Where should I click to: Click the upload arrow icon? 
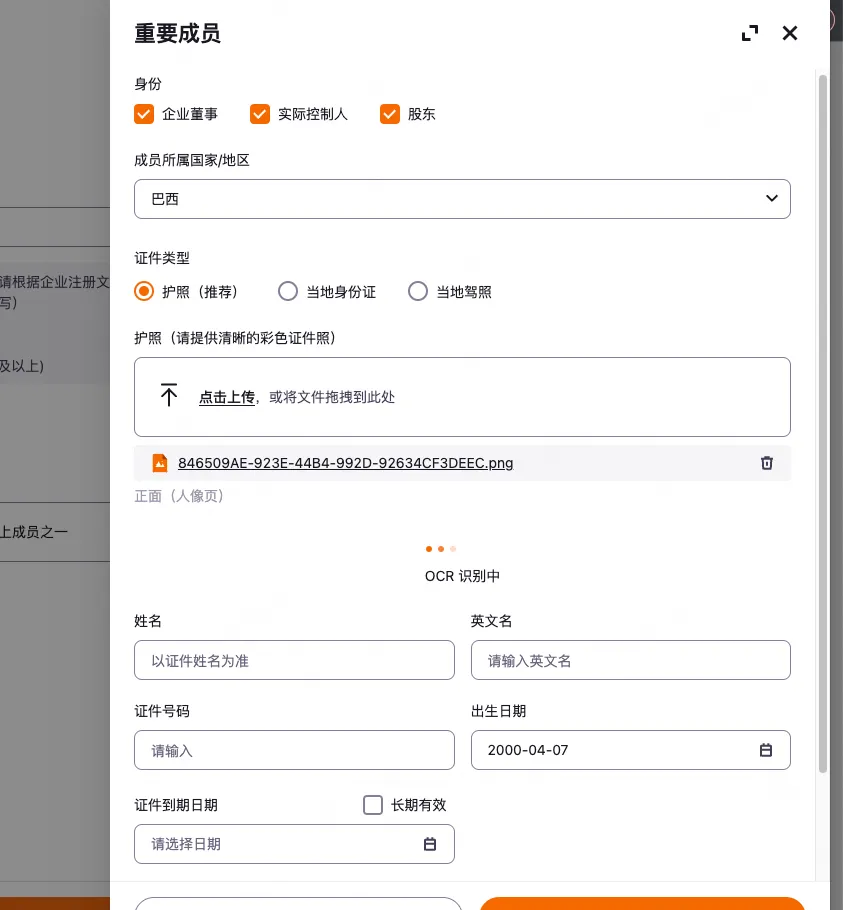click(169, 396)
